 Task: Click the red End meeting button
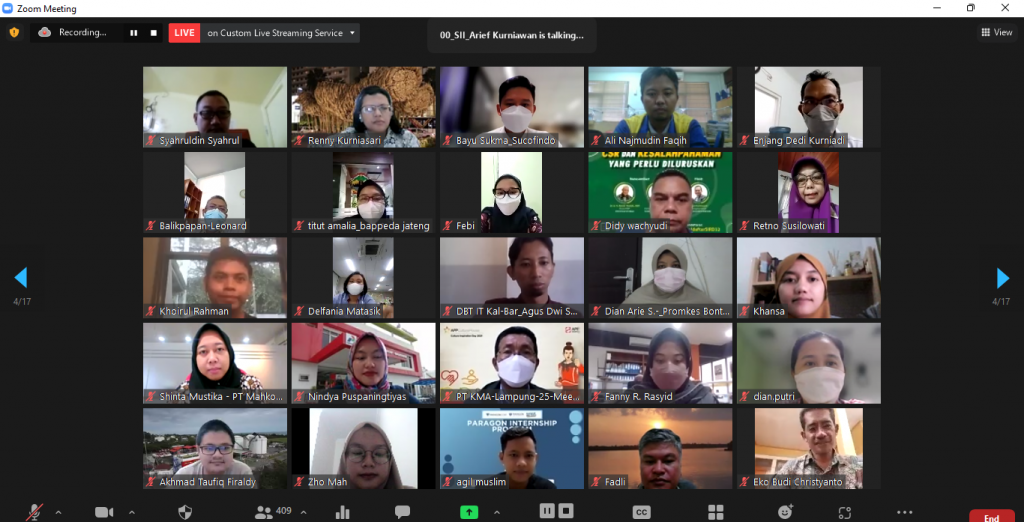coord(990,516)
